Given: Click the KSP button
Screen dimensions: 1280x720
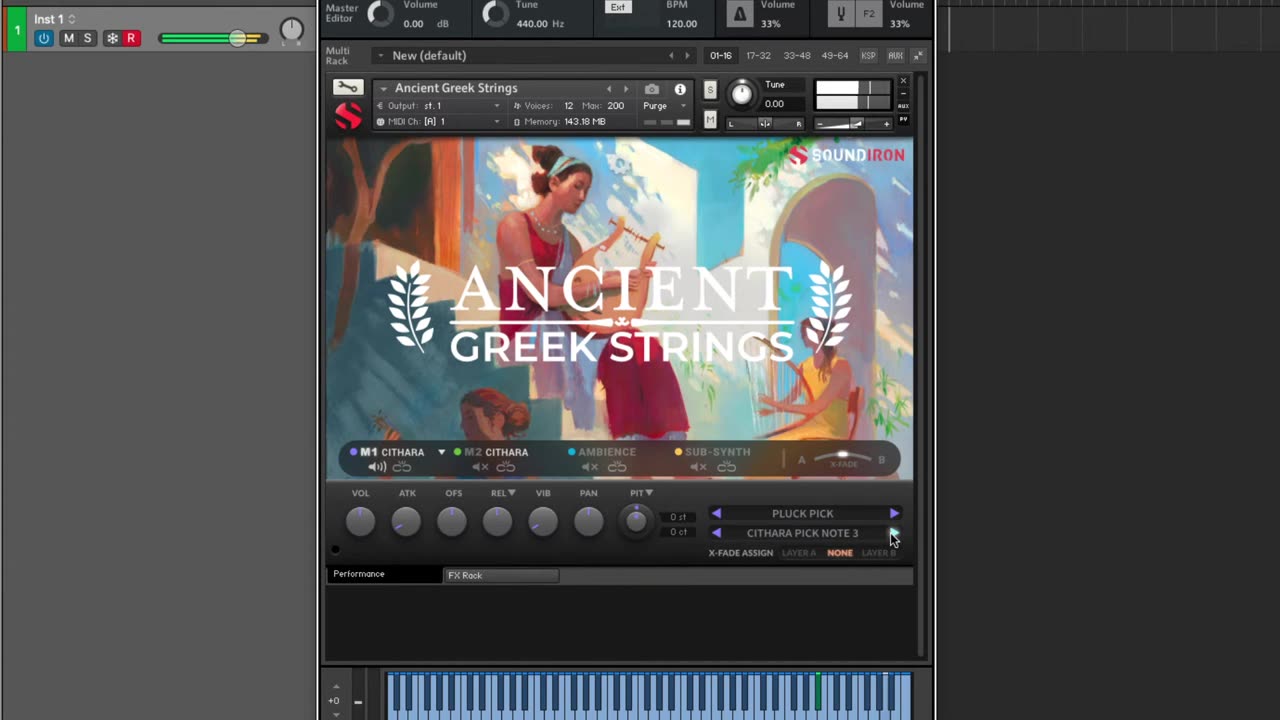Looking at the screenshot, I should coord(868,56).
